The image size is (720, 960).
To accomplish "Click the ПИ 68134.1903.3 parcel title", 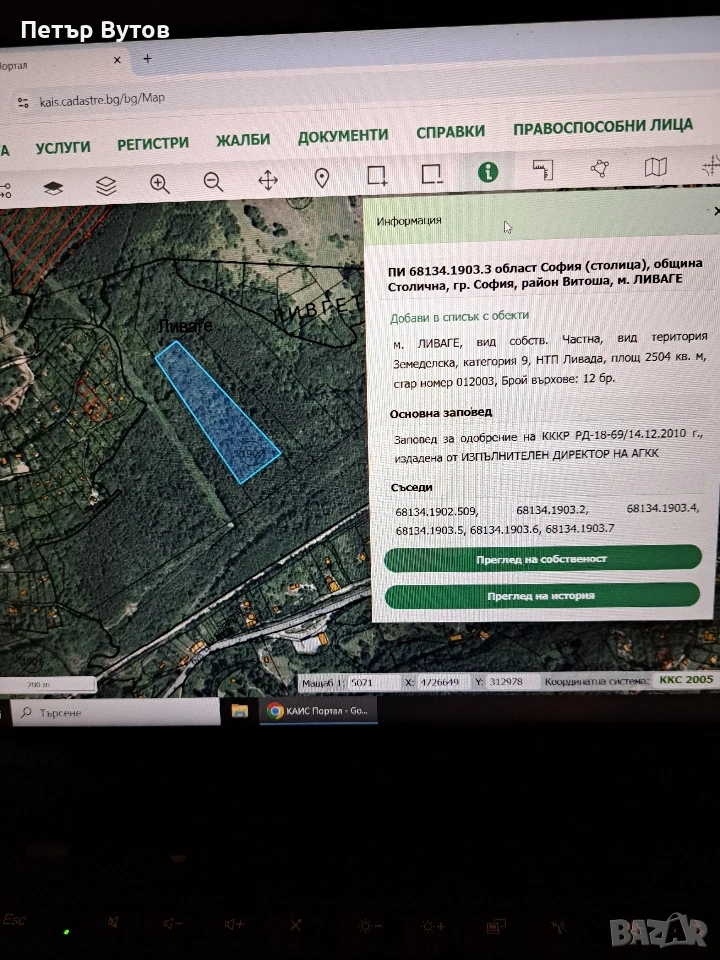I will coord(545,274).
